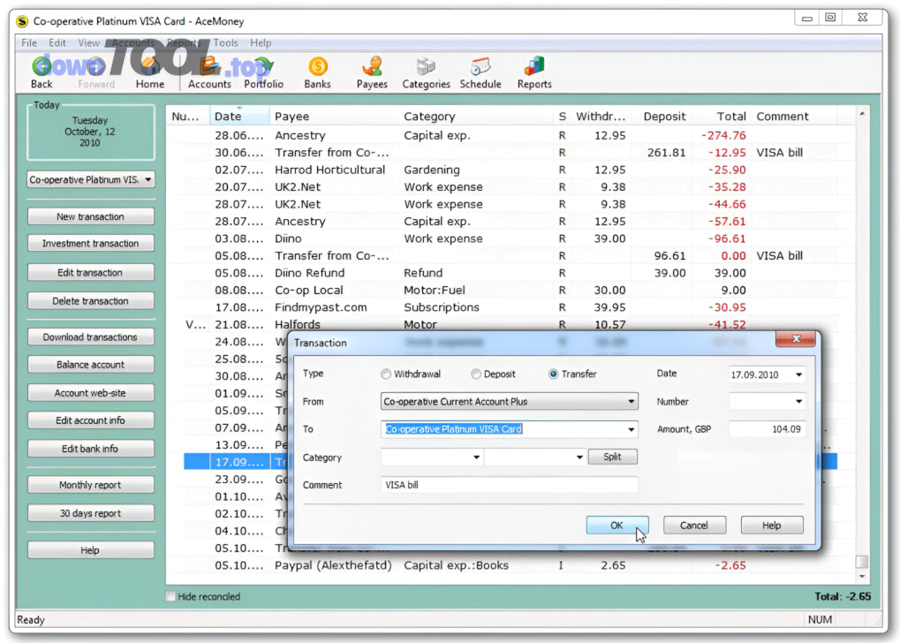Select the Findmypast.com transaction row
The image size is (900, 643).
coord(511,308)
